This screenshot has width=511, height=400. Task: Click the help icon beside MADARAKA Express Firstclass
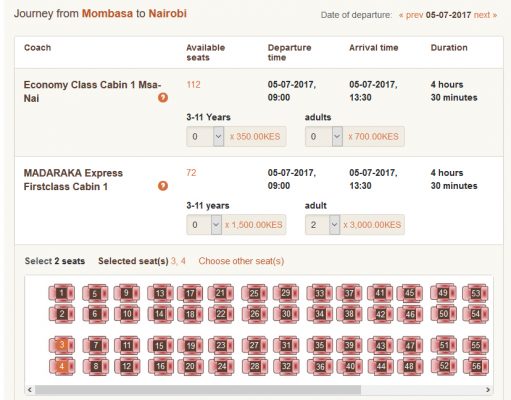pyautogui.click(x=163, y=186)
